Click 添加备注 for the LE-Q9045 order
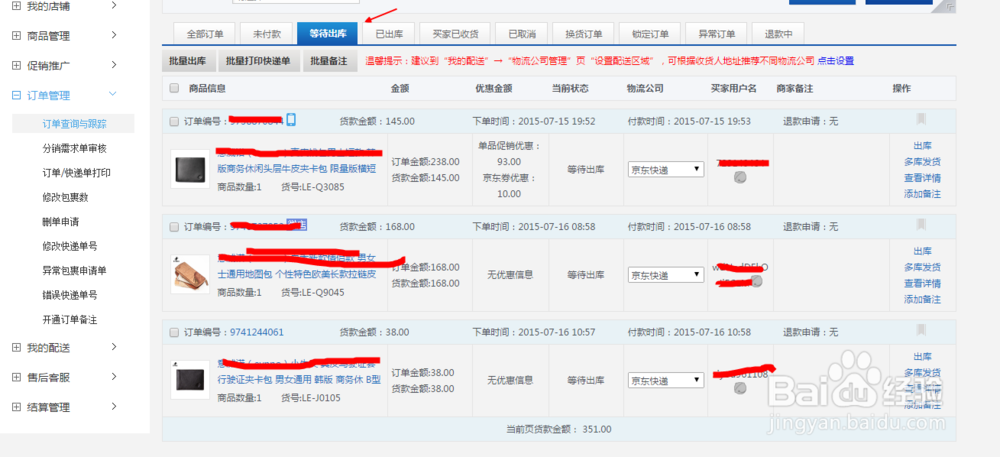The height and width of the screenshot is (457, 1000). click(x=922, y=300)
